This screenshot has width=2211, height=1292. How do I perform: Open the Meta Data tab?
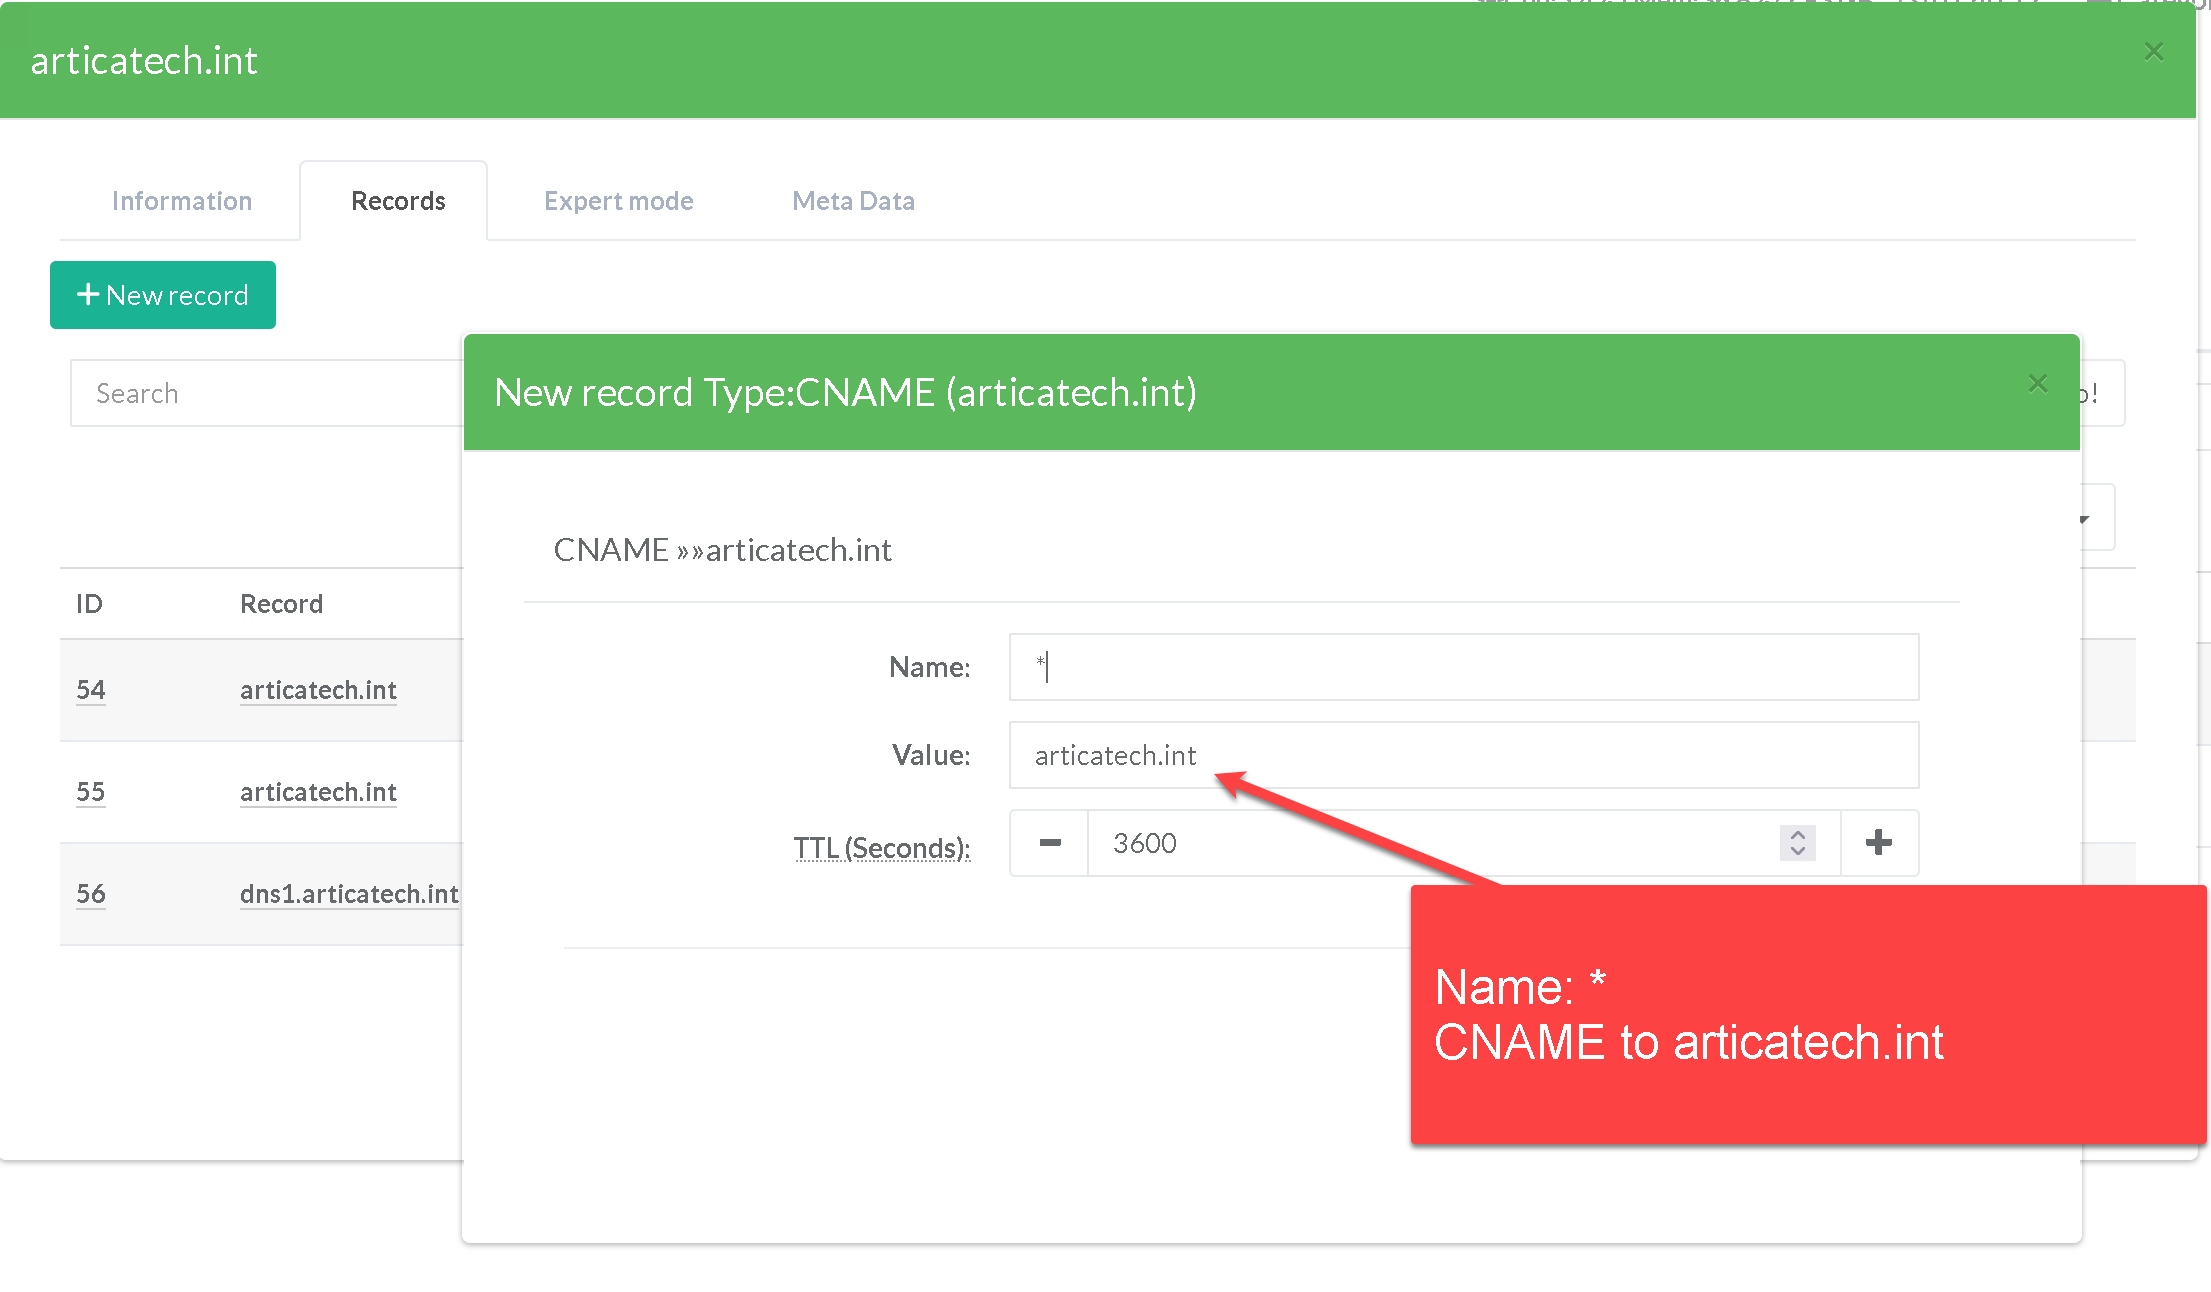853,201
